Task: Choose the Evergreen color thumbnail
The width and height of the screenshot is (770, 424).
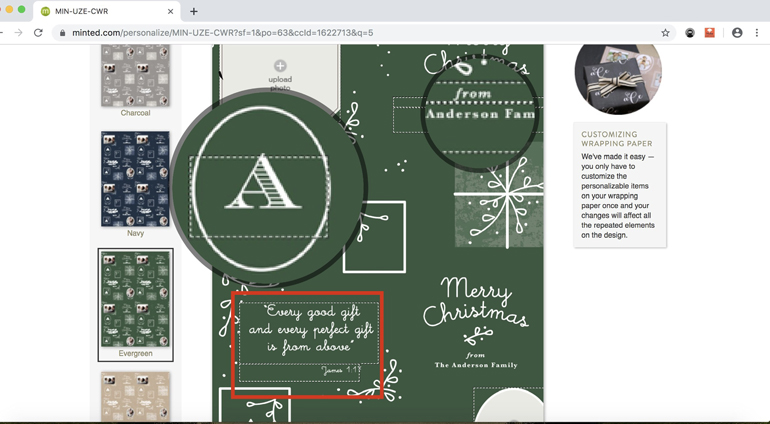Action: coord(136,299)
